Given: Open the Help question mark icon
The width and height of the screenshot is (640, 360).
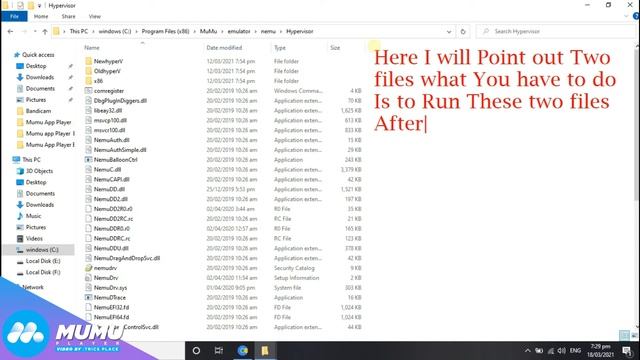Looking at the screenshot, I should [636, 16].
